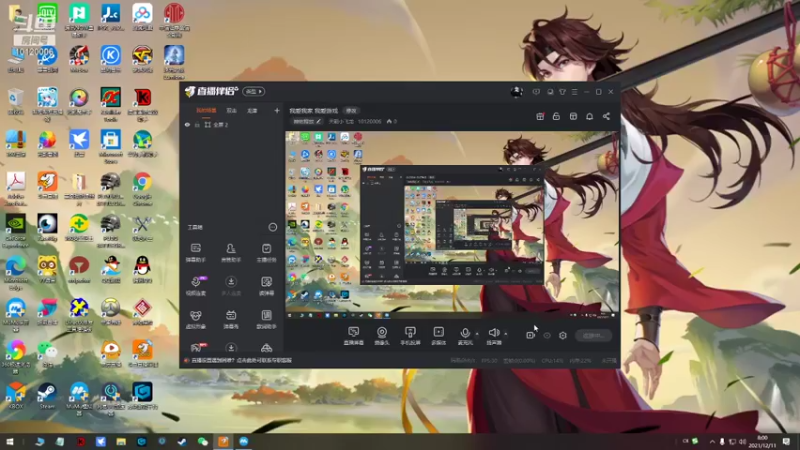
Task: Select the Steam desktop shortcut
Action: pyautogui.click(x=47, y=396)
